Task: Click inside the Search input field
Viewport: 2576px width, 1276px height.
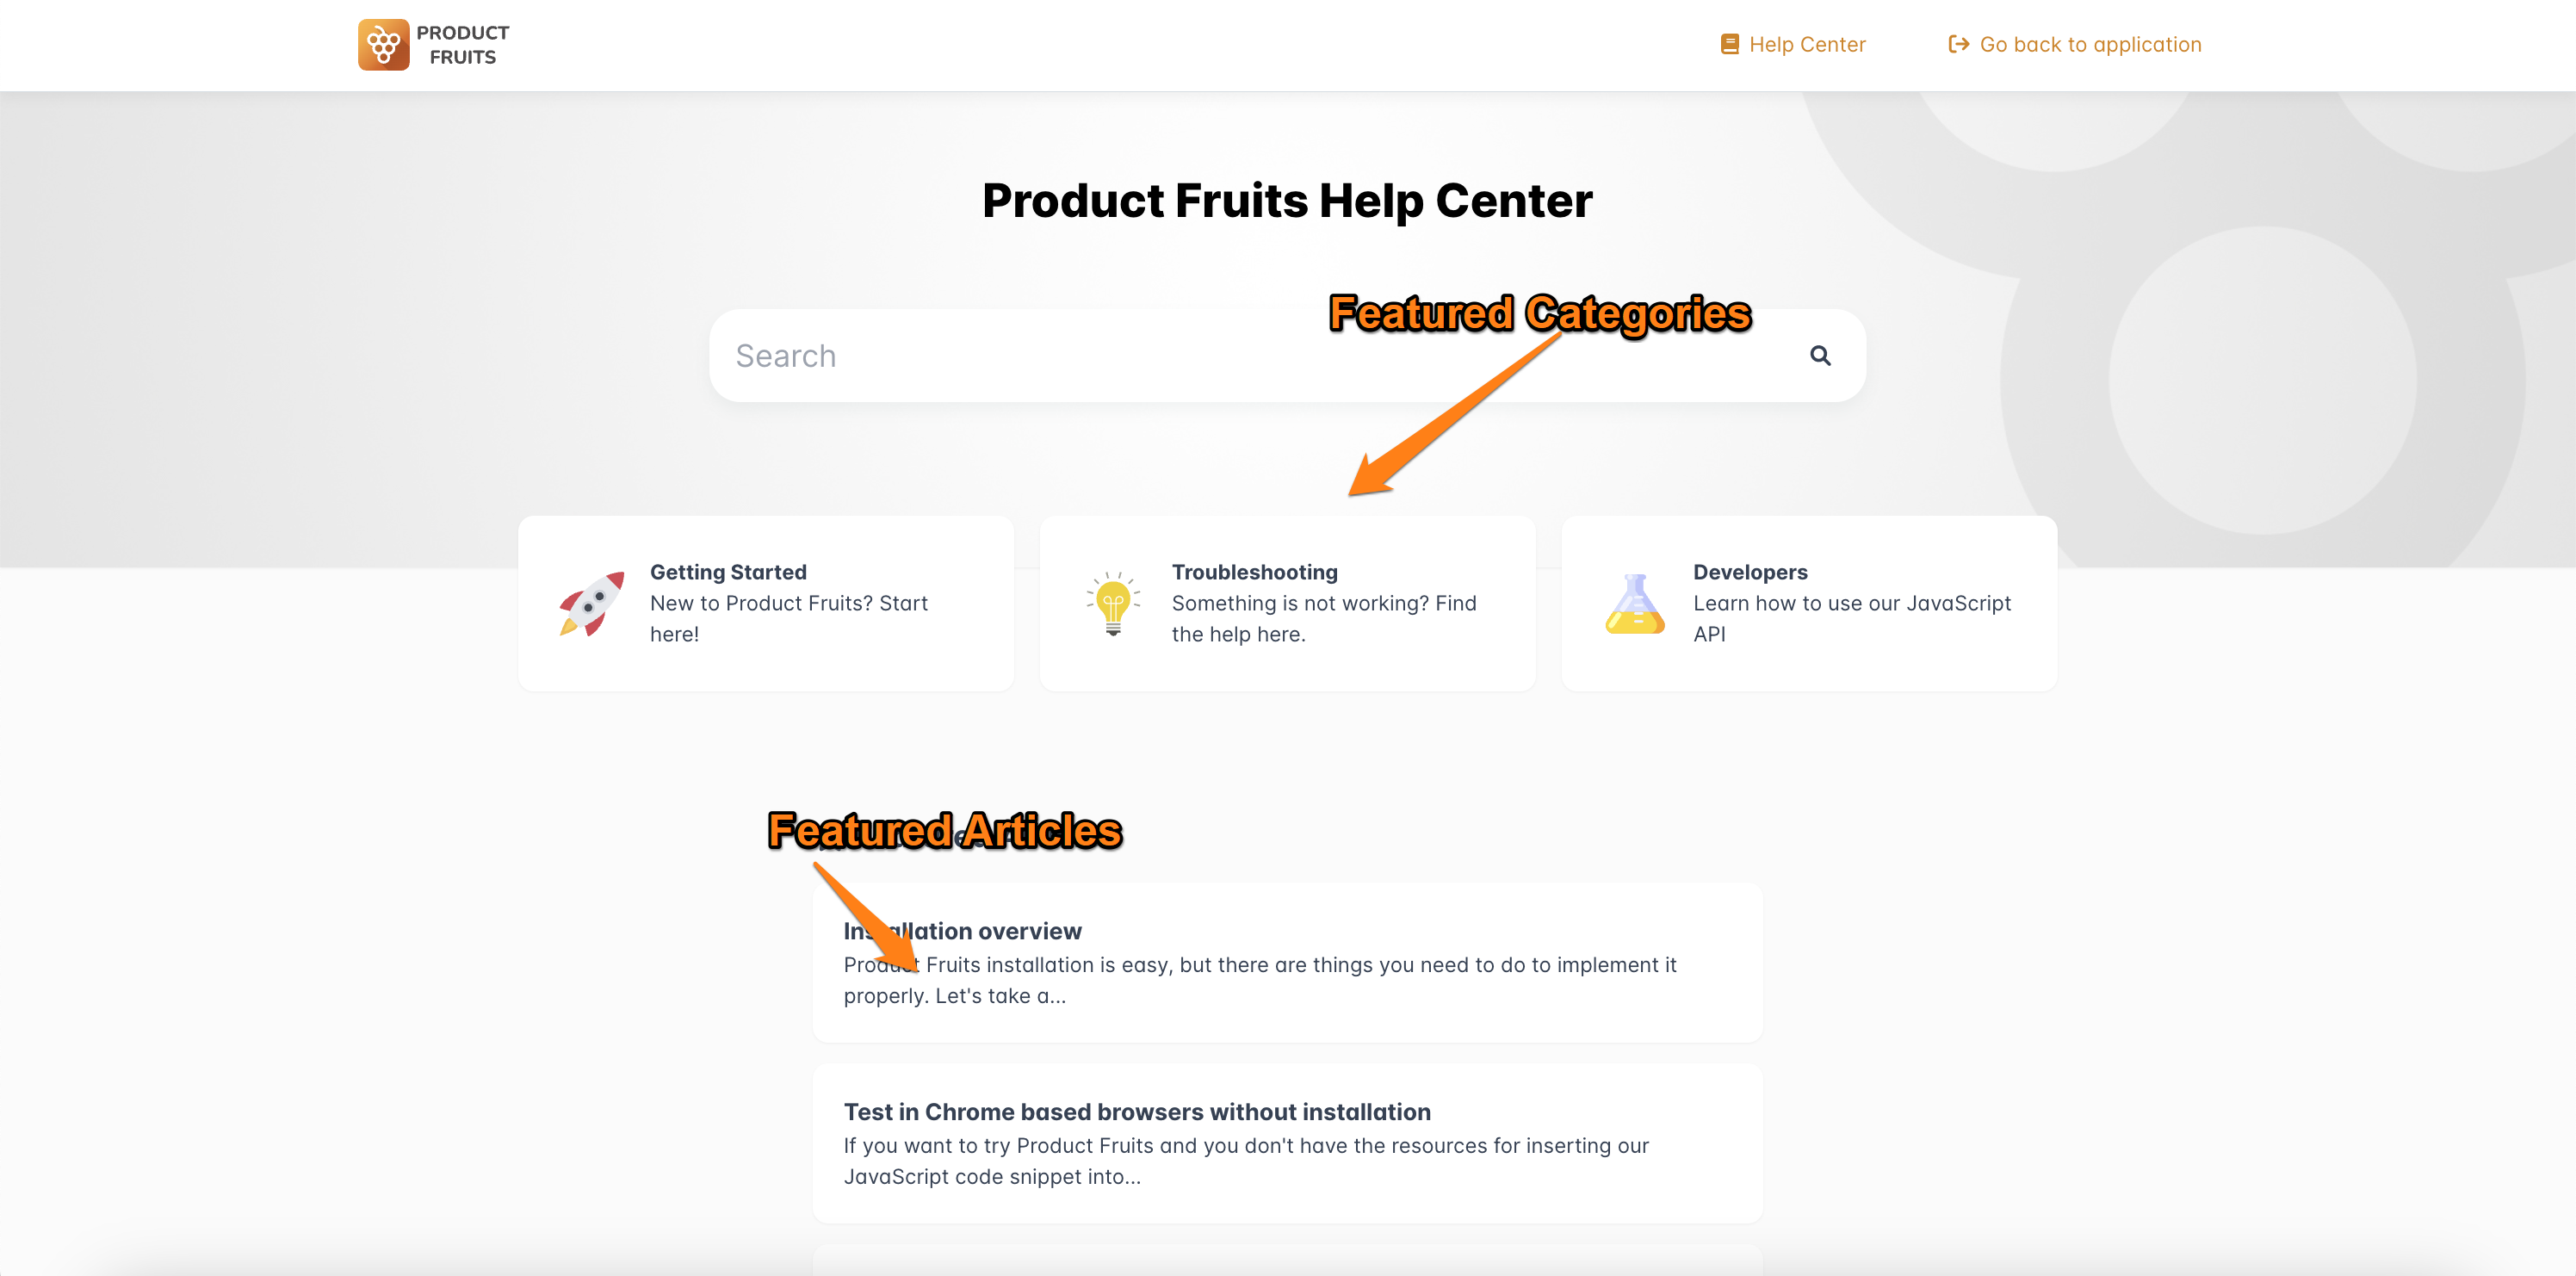Action: click(1100, 356)
